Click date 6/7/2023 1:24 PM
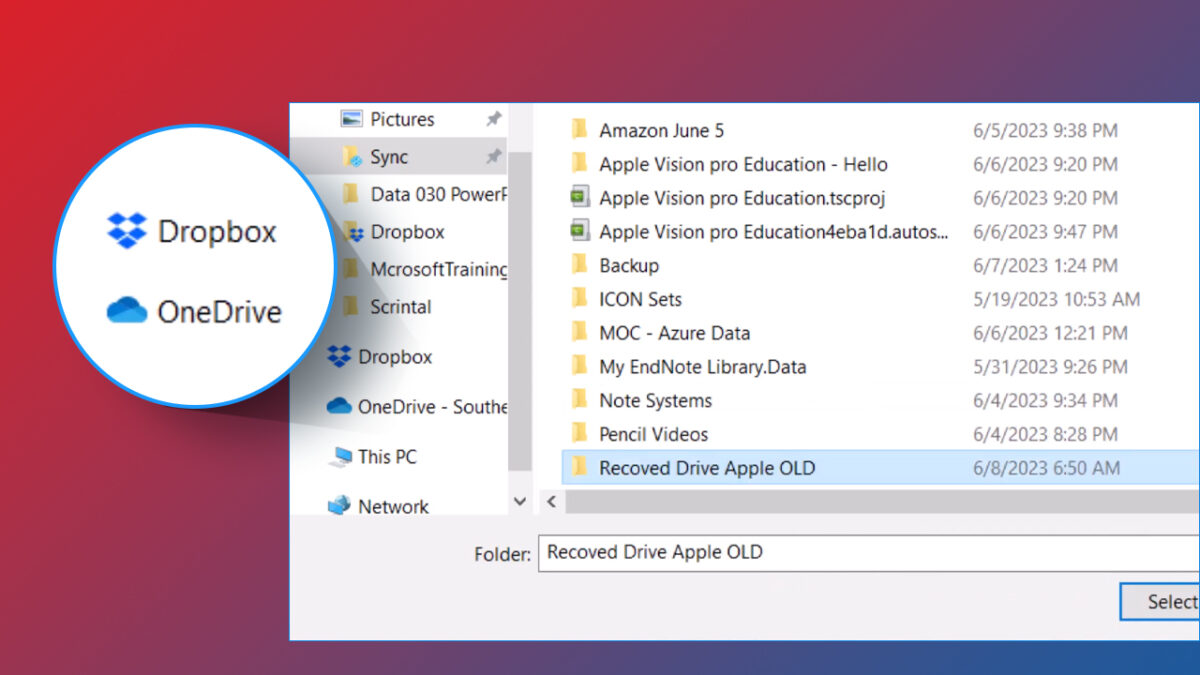The height and width of the screenshot is (675, 1200). pos(1045,265)
